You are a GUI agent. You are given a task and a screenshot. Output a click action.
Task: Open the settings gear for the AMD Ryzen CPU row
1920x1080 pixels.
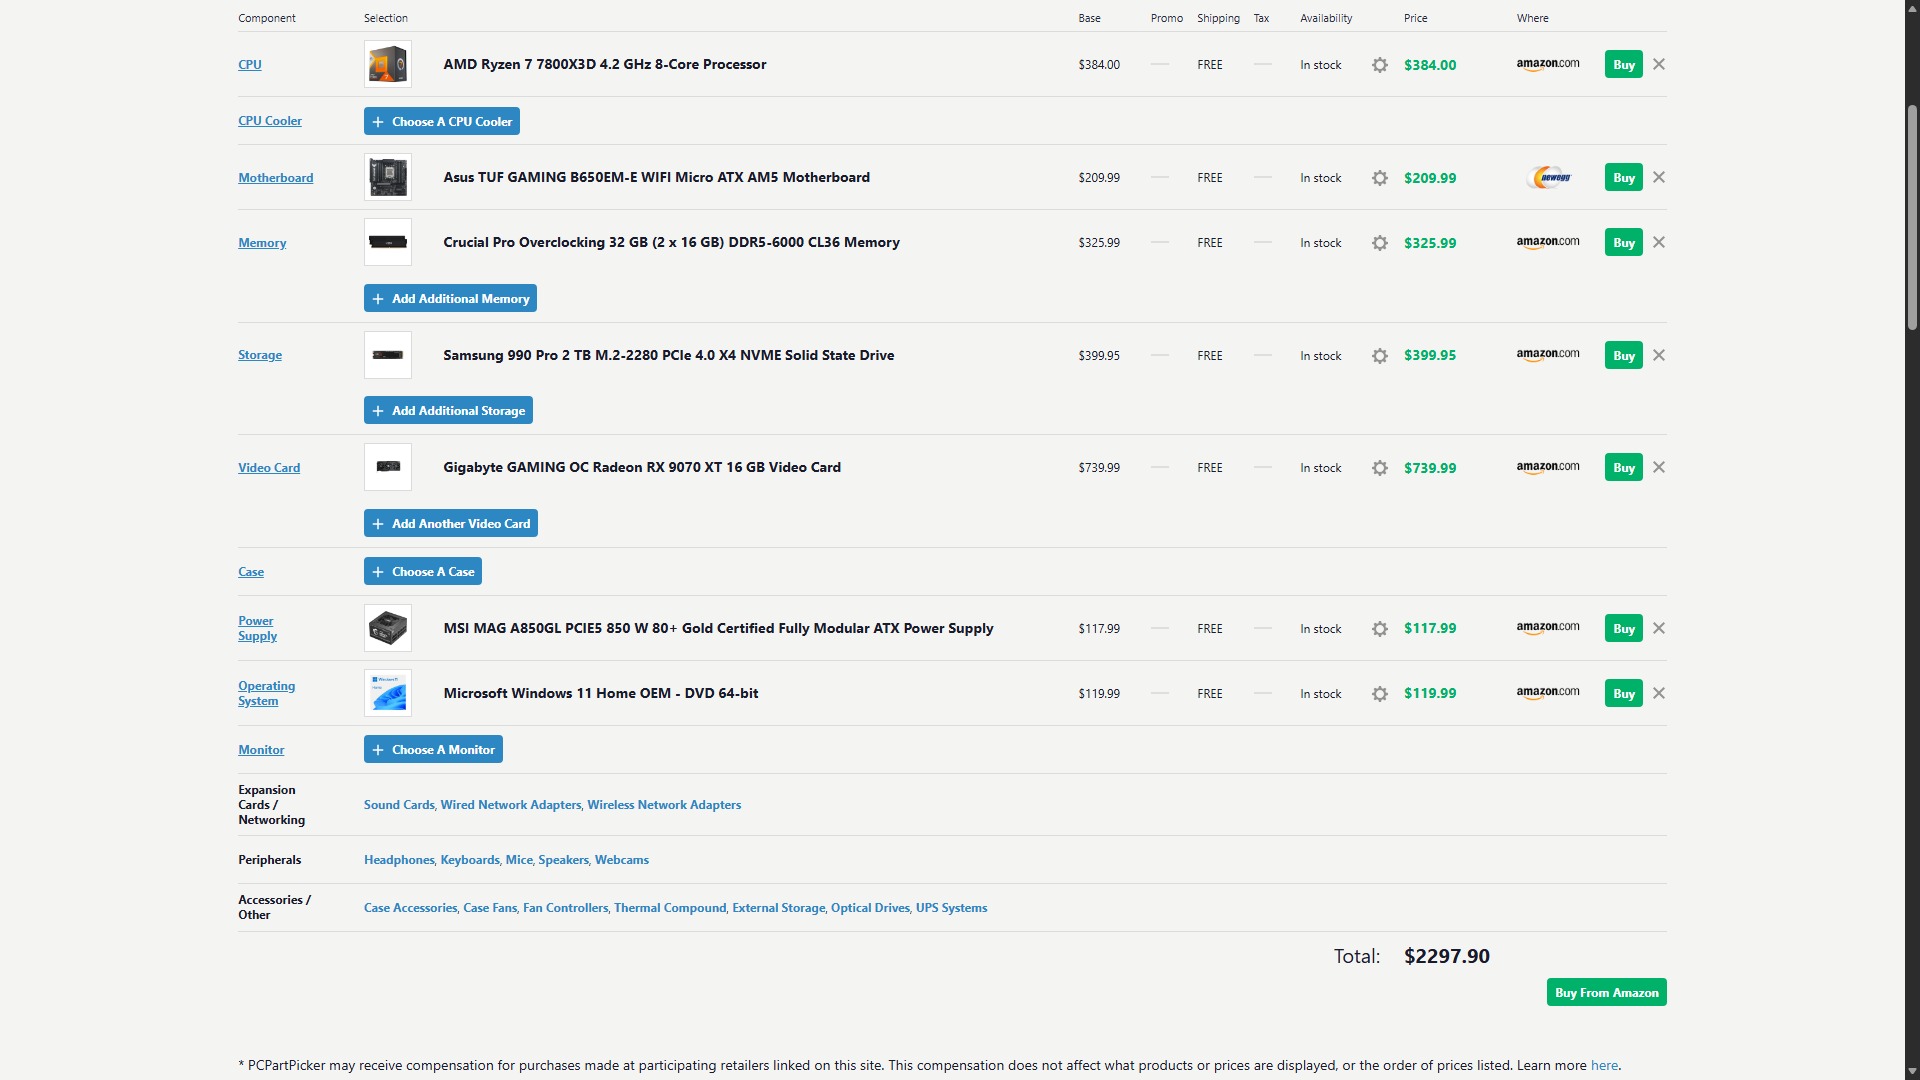tap(1380, 65)
